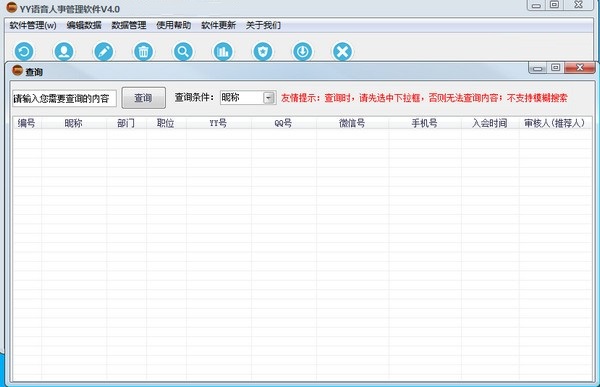The height and width of the screenshot is (387, 600).
Task: Click the 审核人(推荐人) column header
Action: pos(555,123)
